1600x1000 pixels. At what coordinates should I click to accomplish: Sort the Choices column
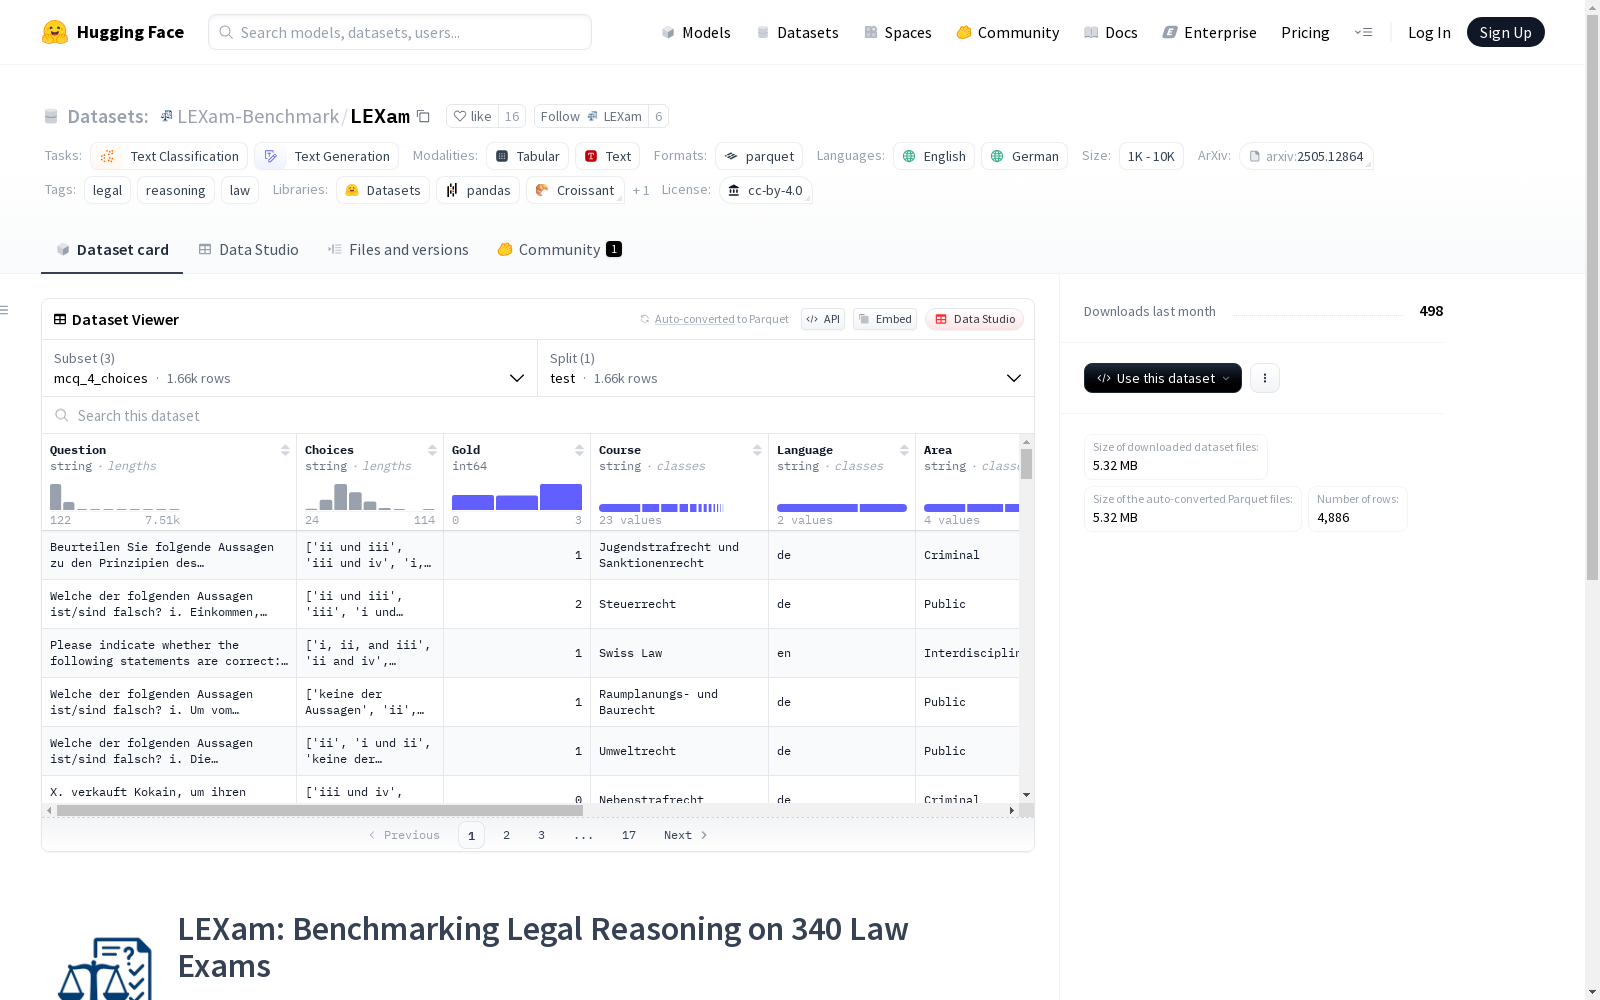pyautogui.click(x=432, y=450)
